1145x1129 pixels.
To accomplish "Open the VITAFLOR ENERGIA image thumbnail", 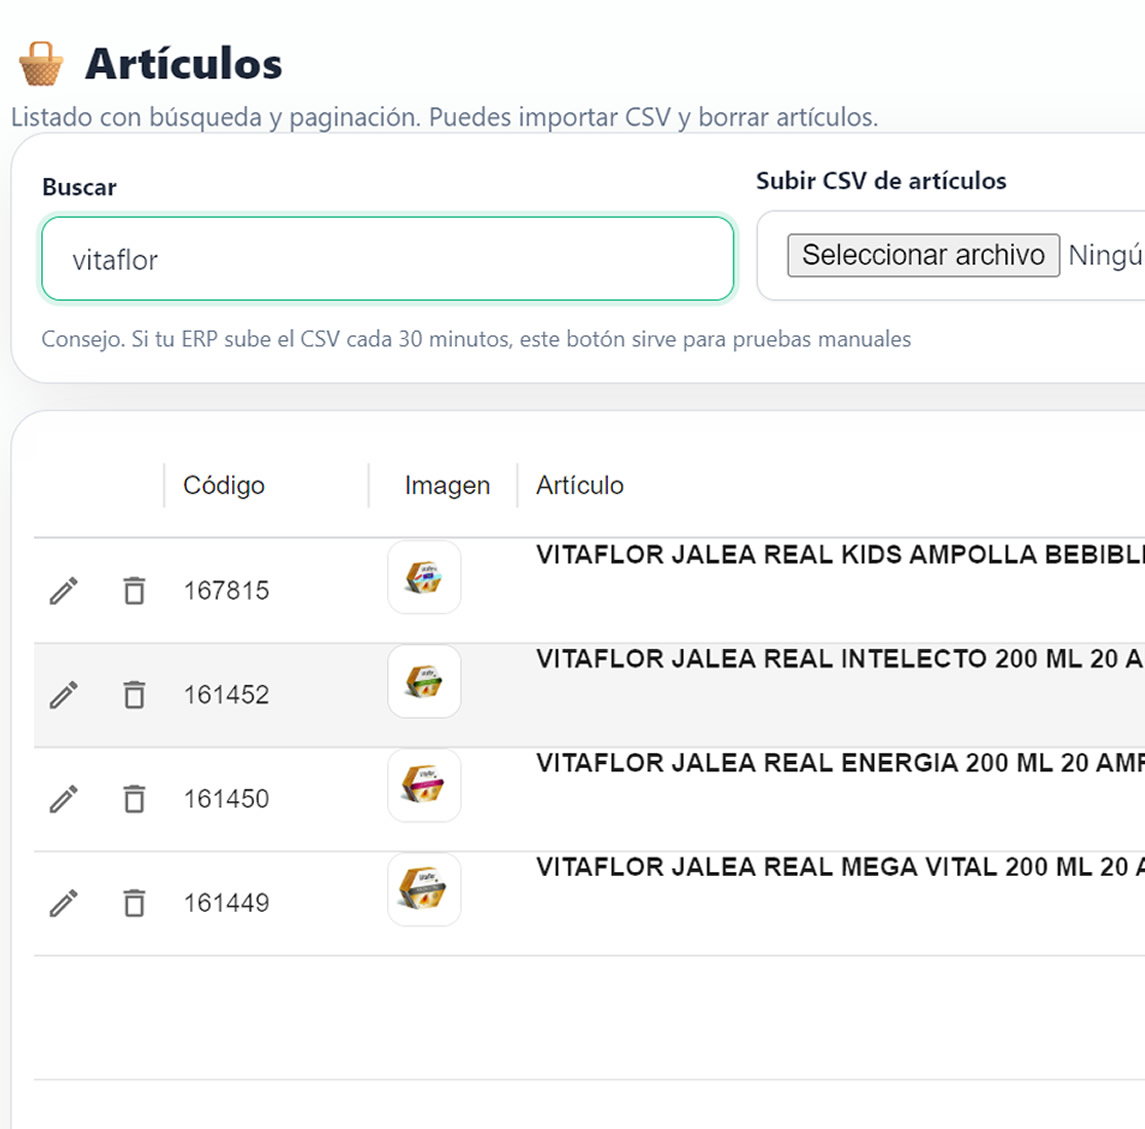I will point(424,785).
